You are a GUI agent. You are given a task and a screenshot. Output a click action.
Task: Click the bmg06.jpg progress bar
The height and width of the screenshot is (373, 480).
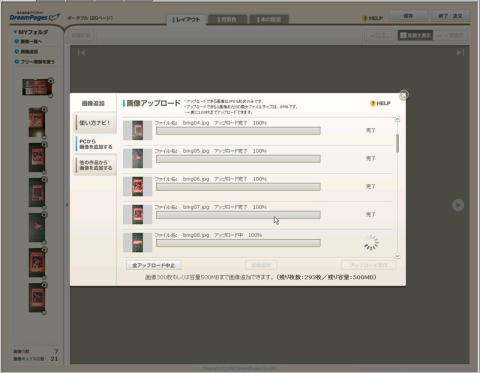tap(238, 187)
